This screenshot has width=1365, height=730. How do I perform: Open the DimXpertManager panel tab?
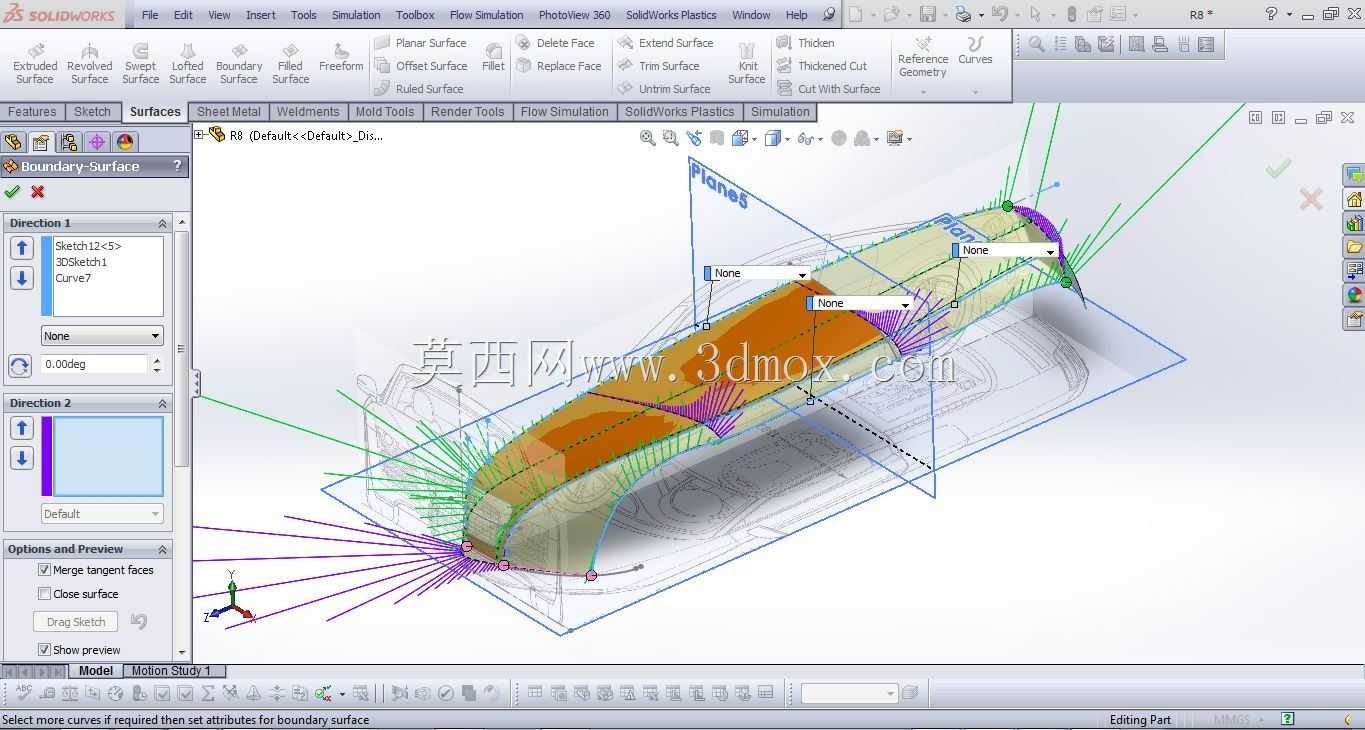[96, 142]
